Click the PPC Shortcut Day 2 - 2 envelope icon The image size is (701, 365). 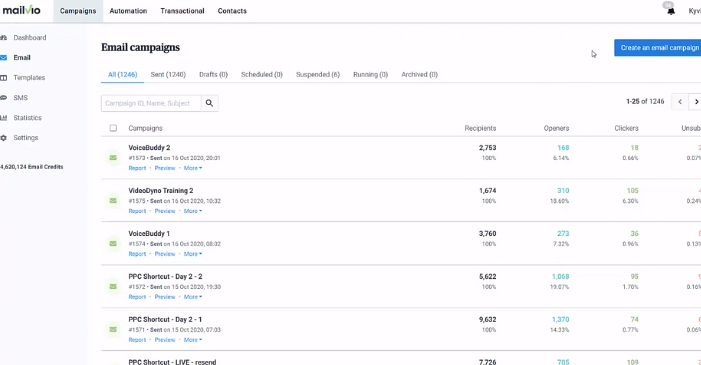point(113,286)
